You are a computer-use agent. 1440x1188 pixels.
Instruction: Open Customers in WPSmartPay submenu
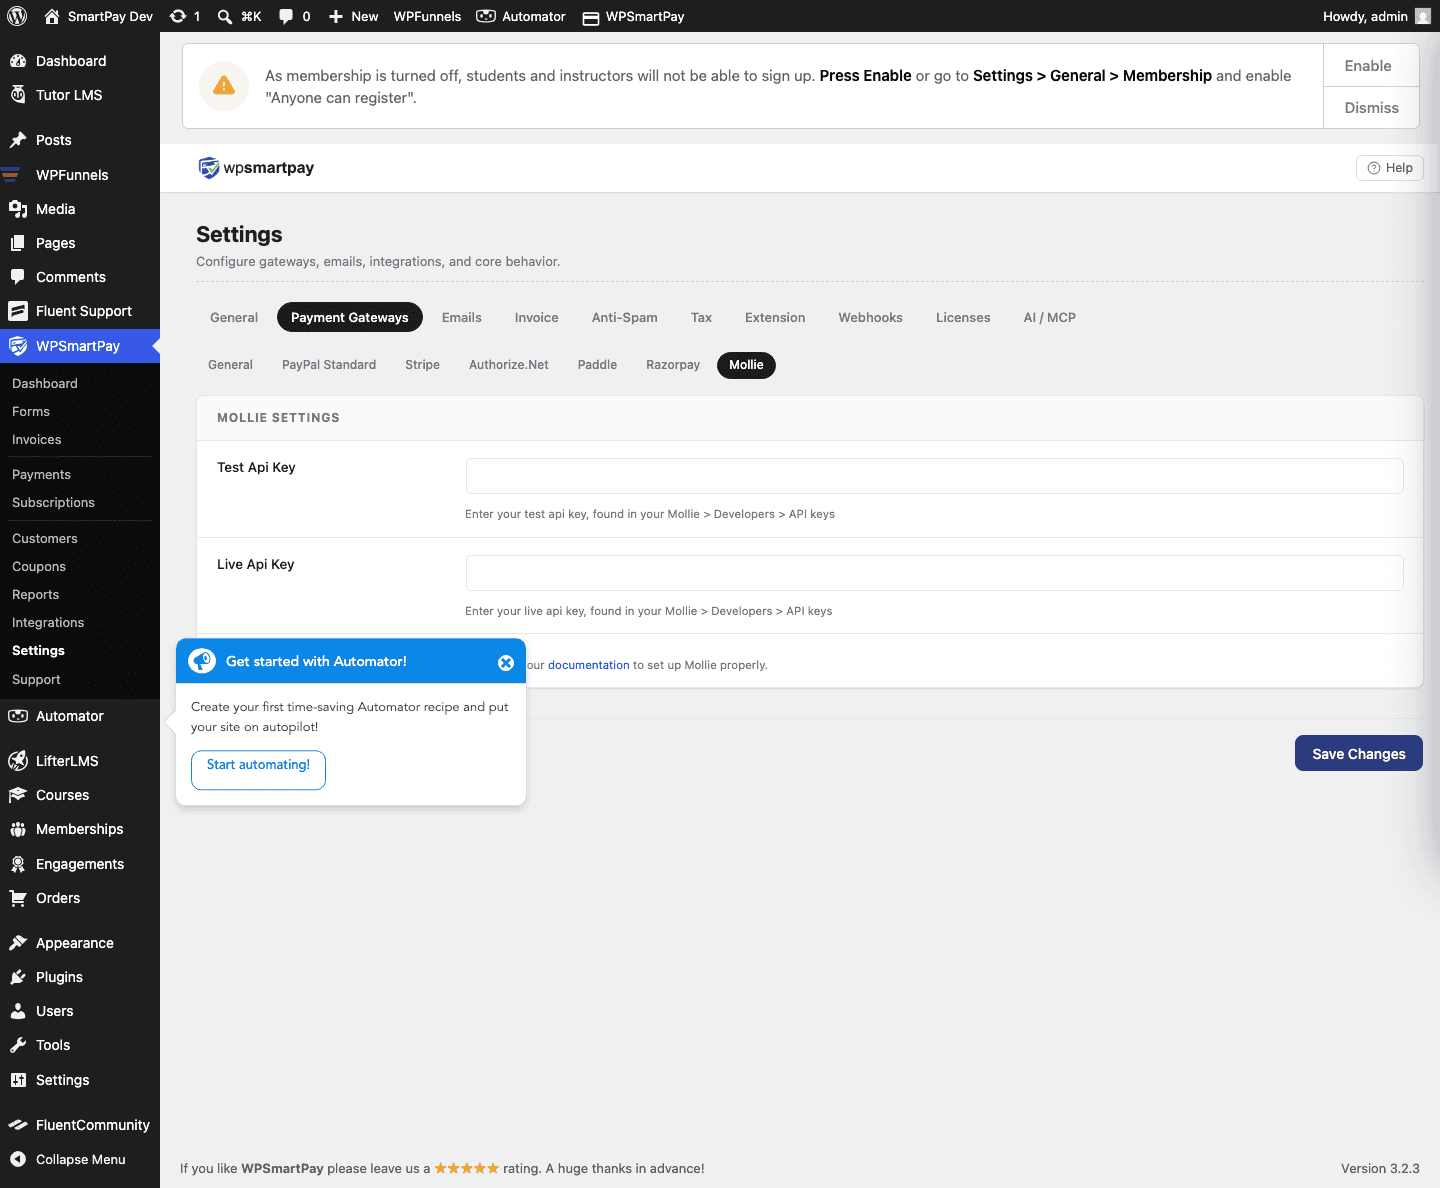pyautogui.click(x=45, y=539)
